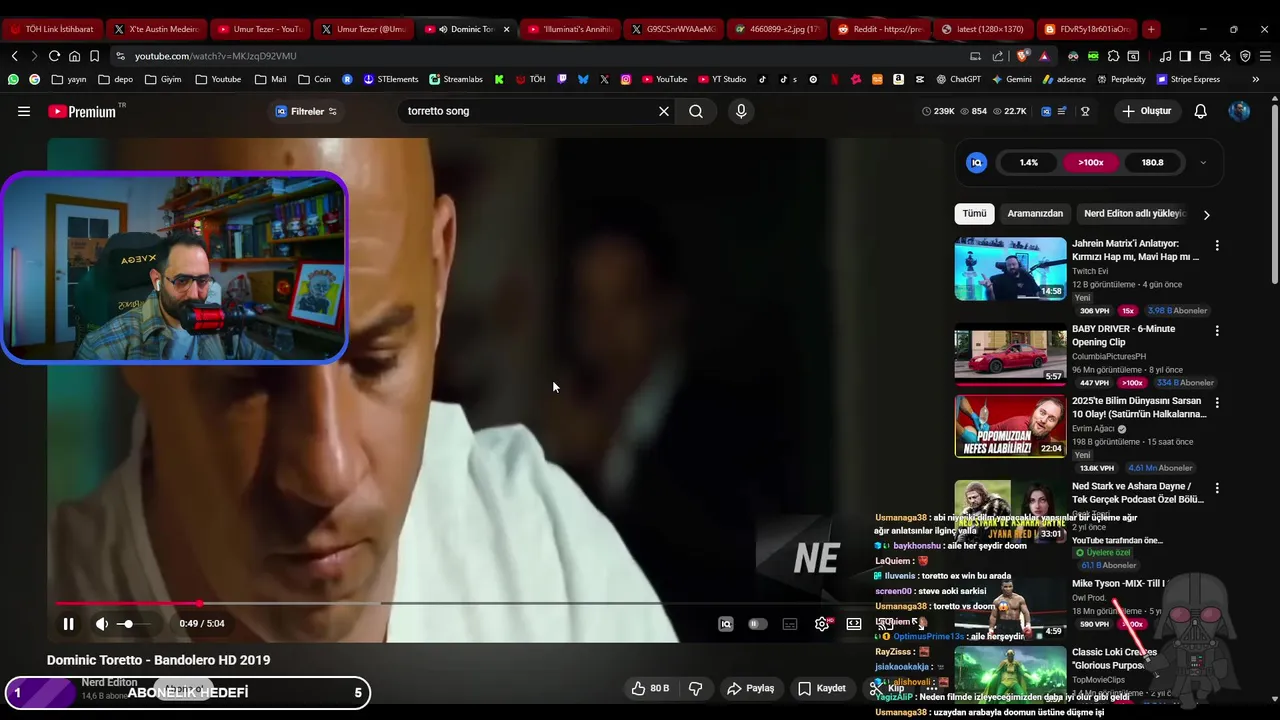Click the Oluştur create button
Screen dimensions: 1280x720
[1146, 111]
